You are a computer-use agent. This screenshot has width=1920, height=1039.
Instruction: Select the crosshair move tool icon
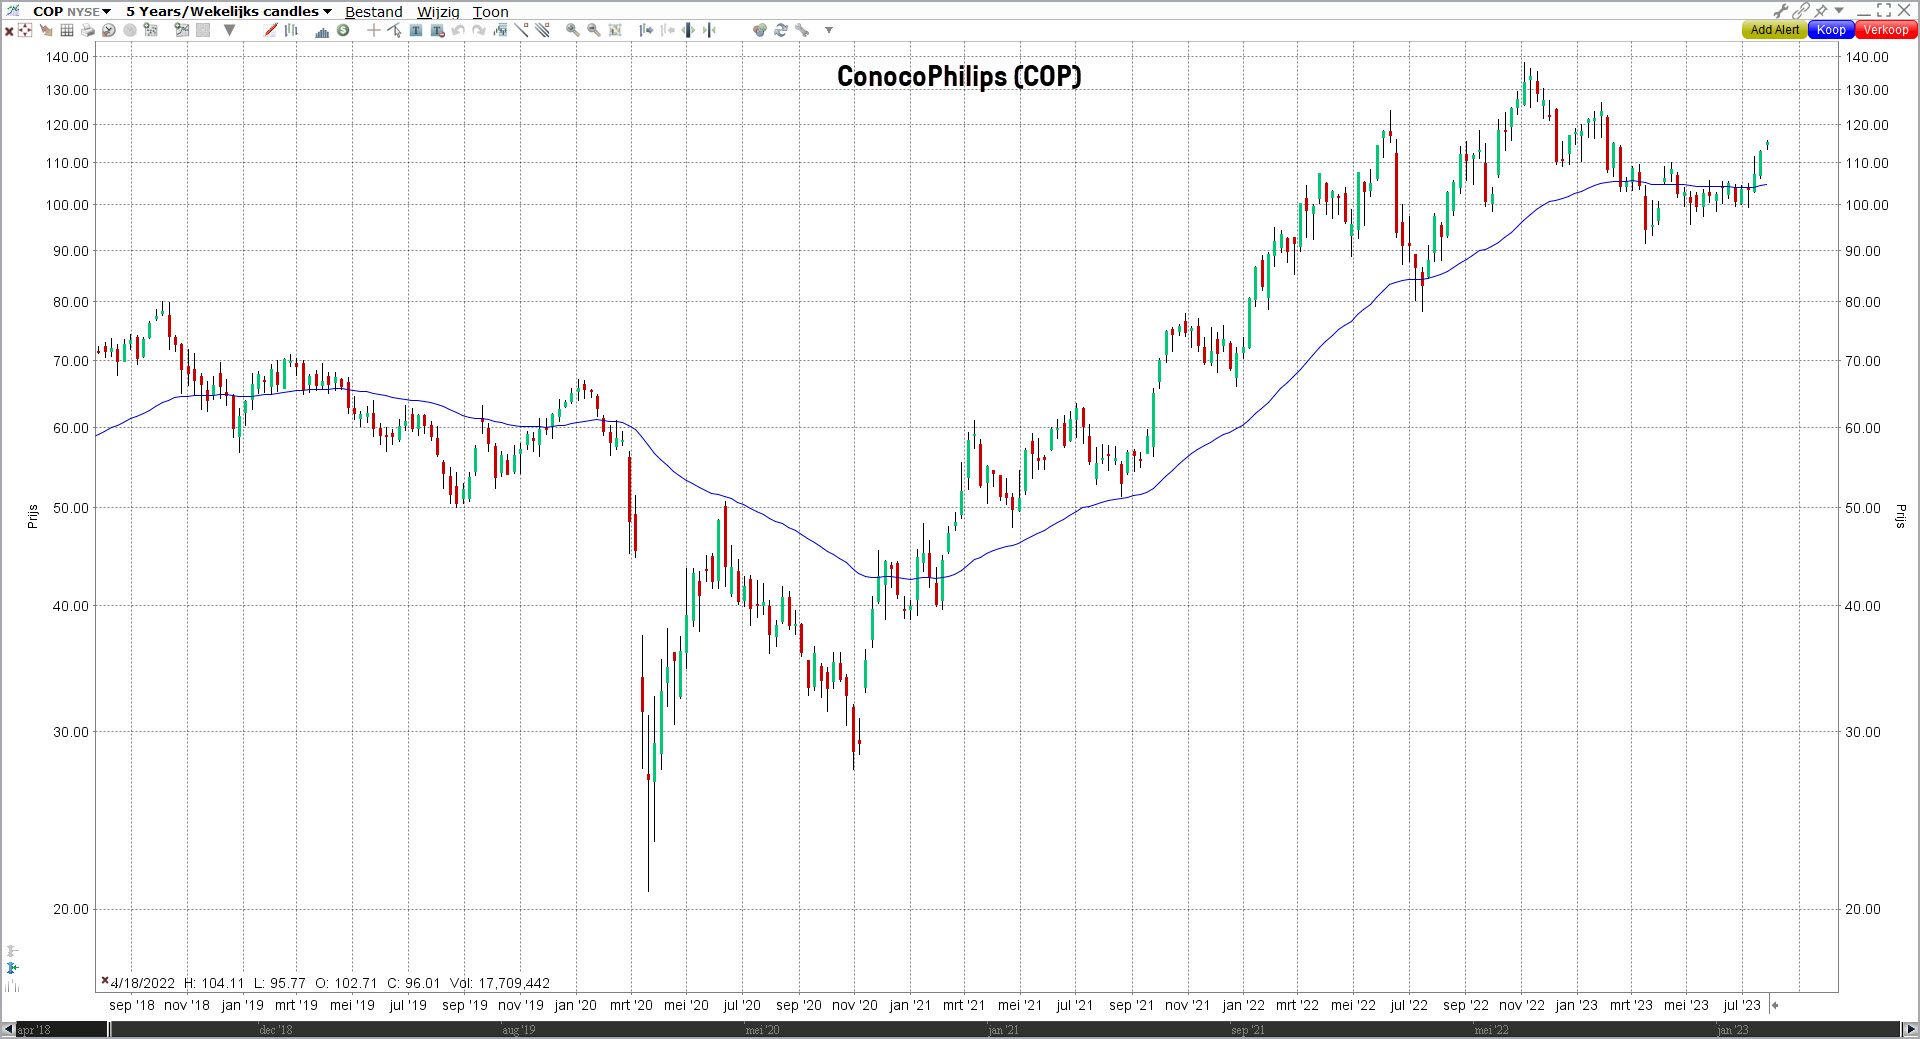[x=25, y=30]
